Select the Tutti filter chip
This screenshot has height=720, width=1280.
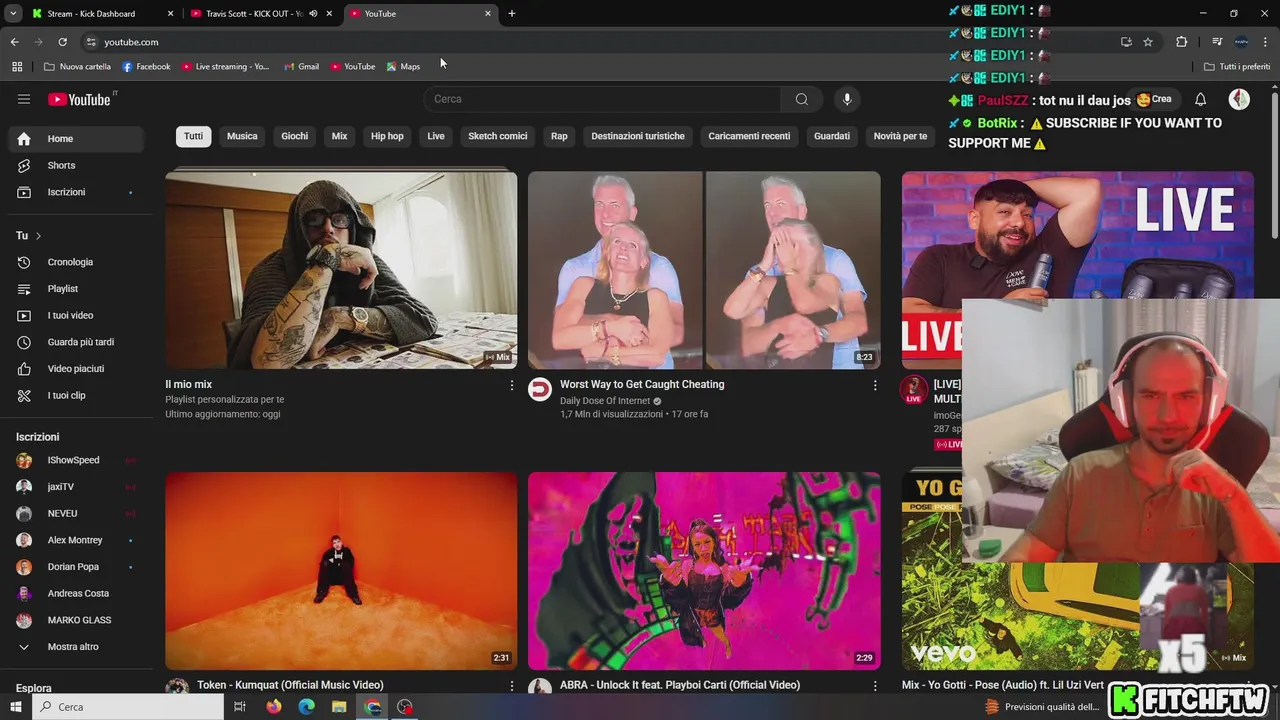(194, 136)
